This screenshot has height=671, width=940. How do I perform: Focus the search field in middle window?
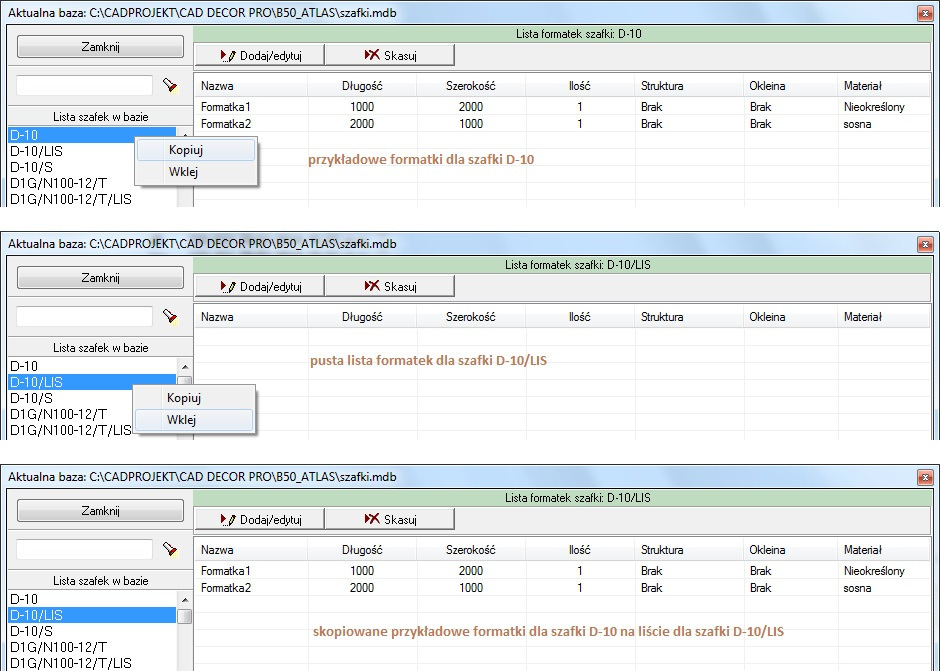(x=85, y=316)
